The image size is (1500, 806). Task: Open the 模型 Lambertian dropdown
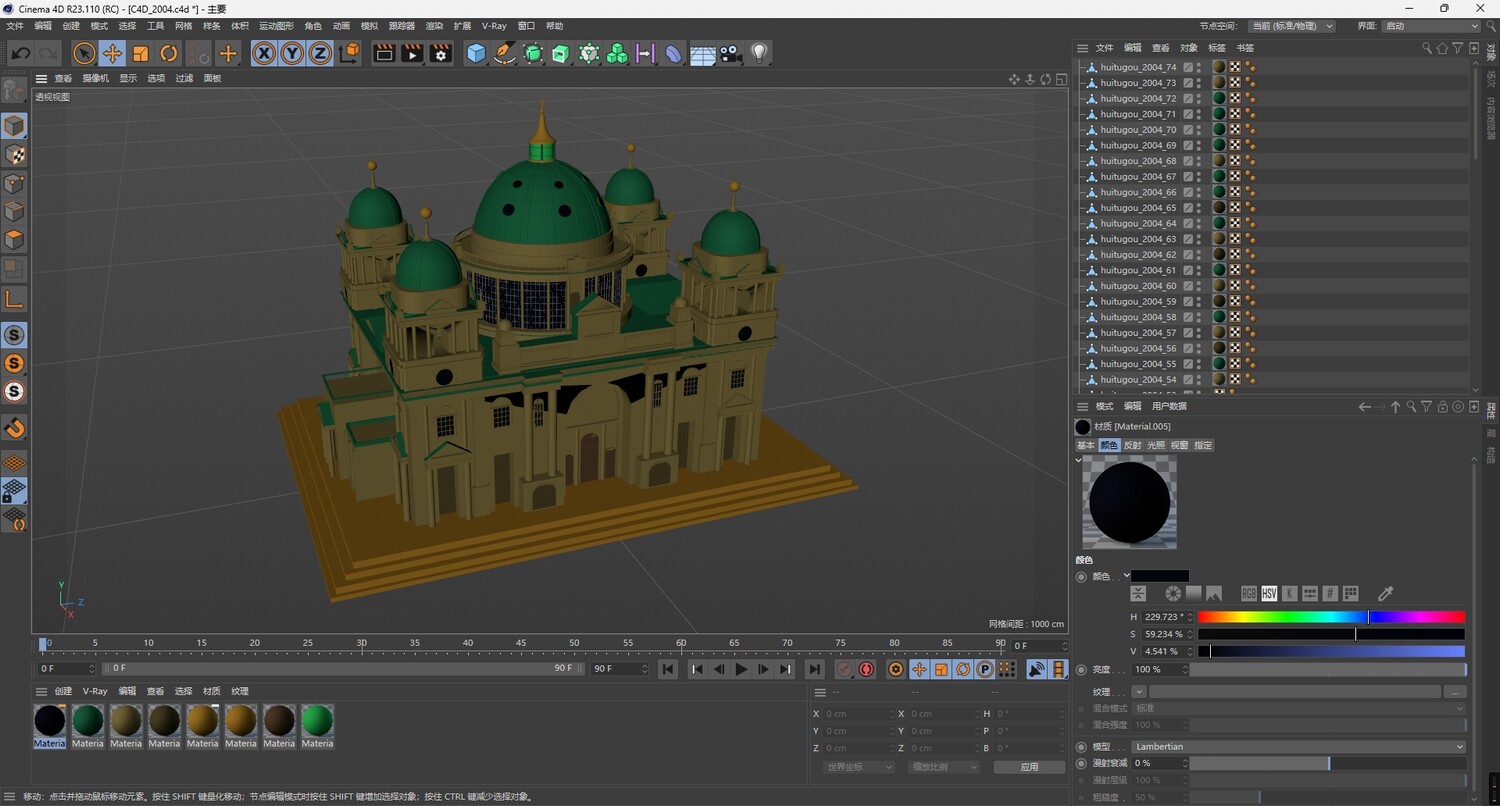point(1298,747)
